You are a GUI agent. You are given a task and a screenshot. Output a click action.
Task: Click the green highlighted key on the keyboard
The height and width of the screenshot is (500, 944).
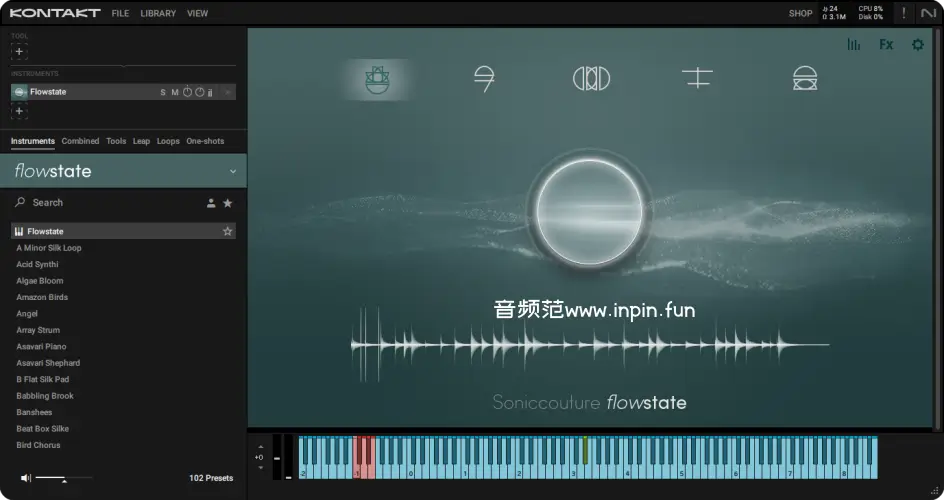[x=585, y=451]
